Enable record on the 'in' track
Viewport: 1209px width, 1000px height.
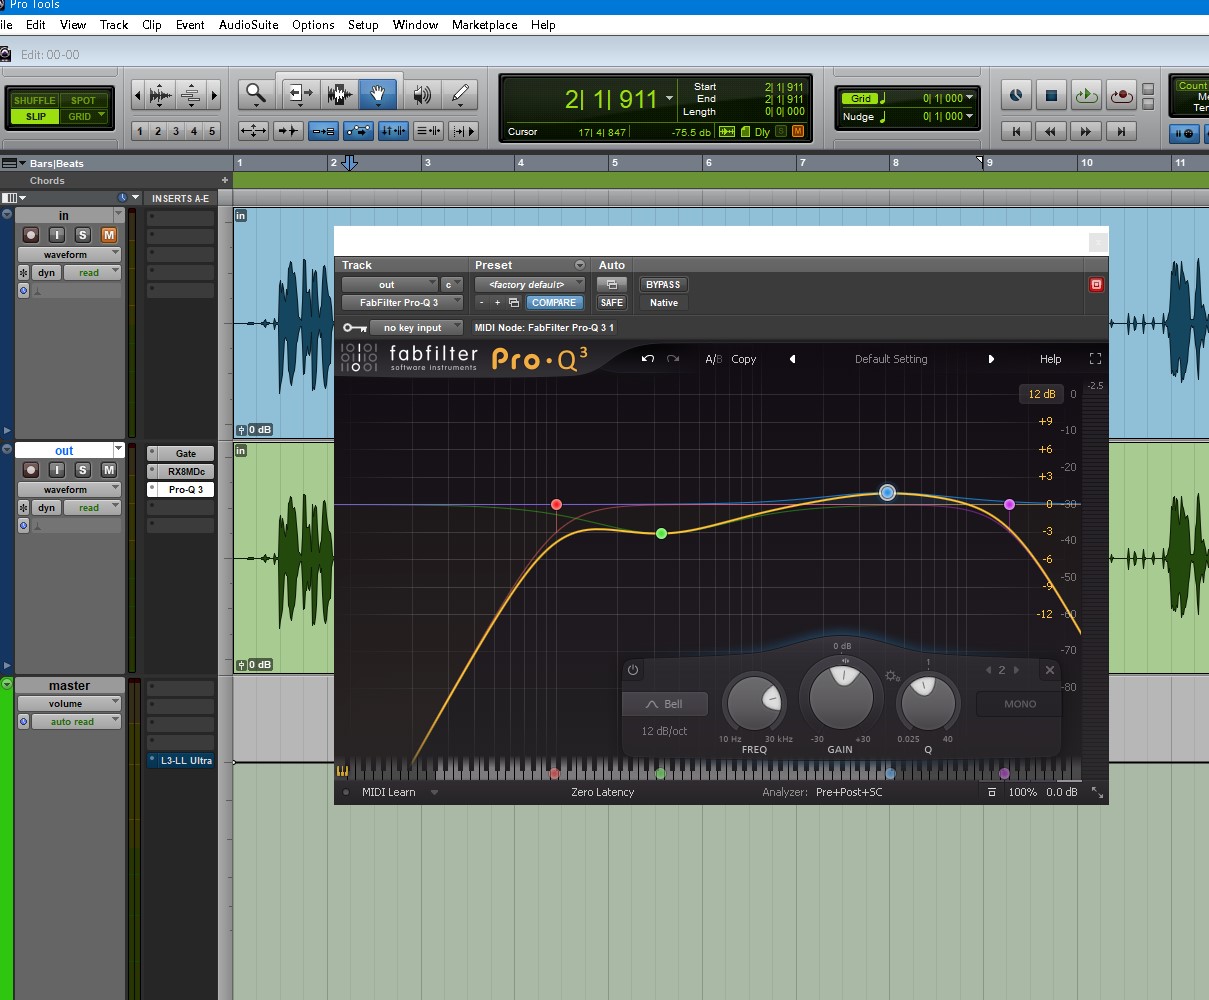point(31,235)
